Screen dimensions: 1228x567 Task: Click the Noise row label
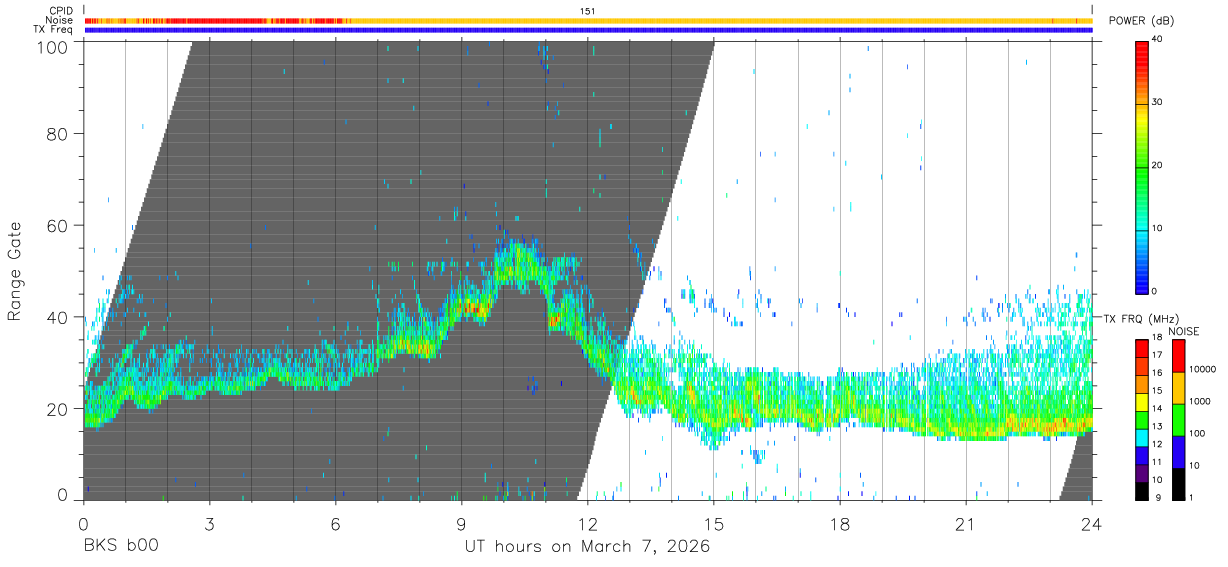coord(61,20)
